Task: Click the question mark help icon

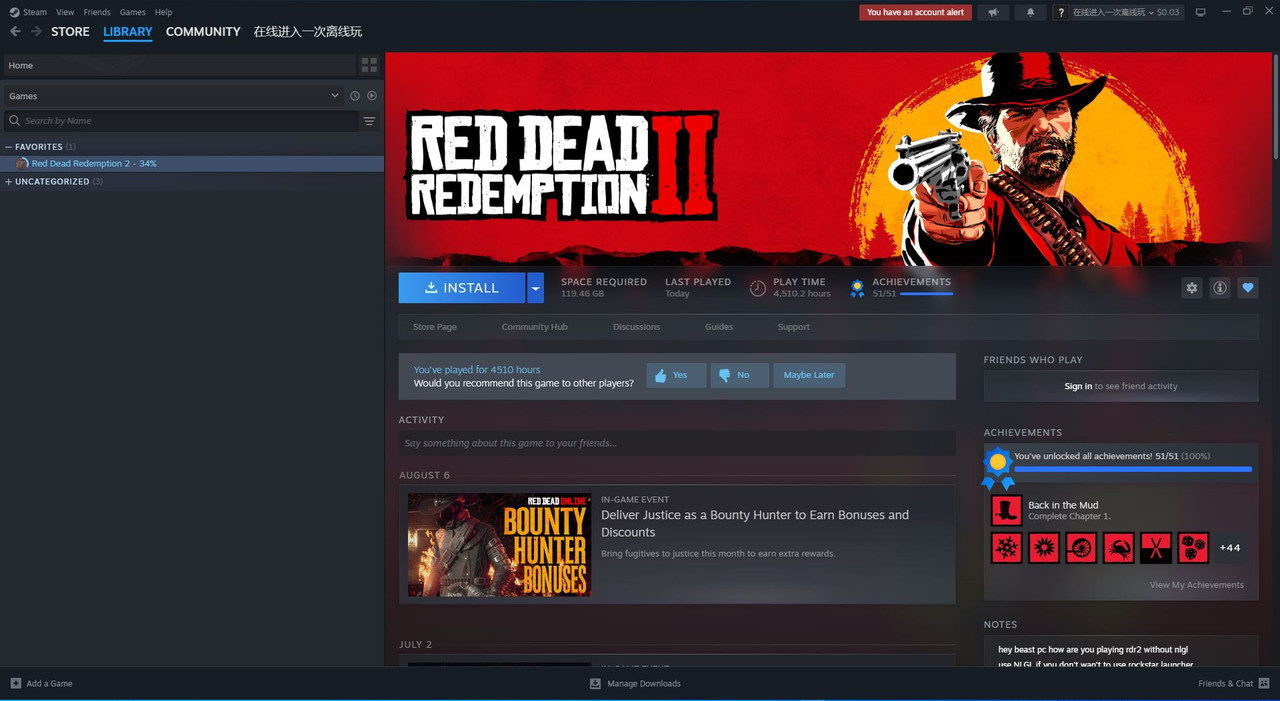Action: [x=1061, y=12]
